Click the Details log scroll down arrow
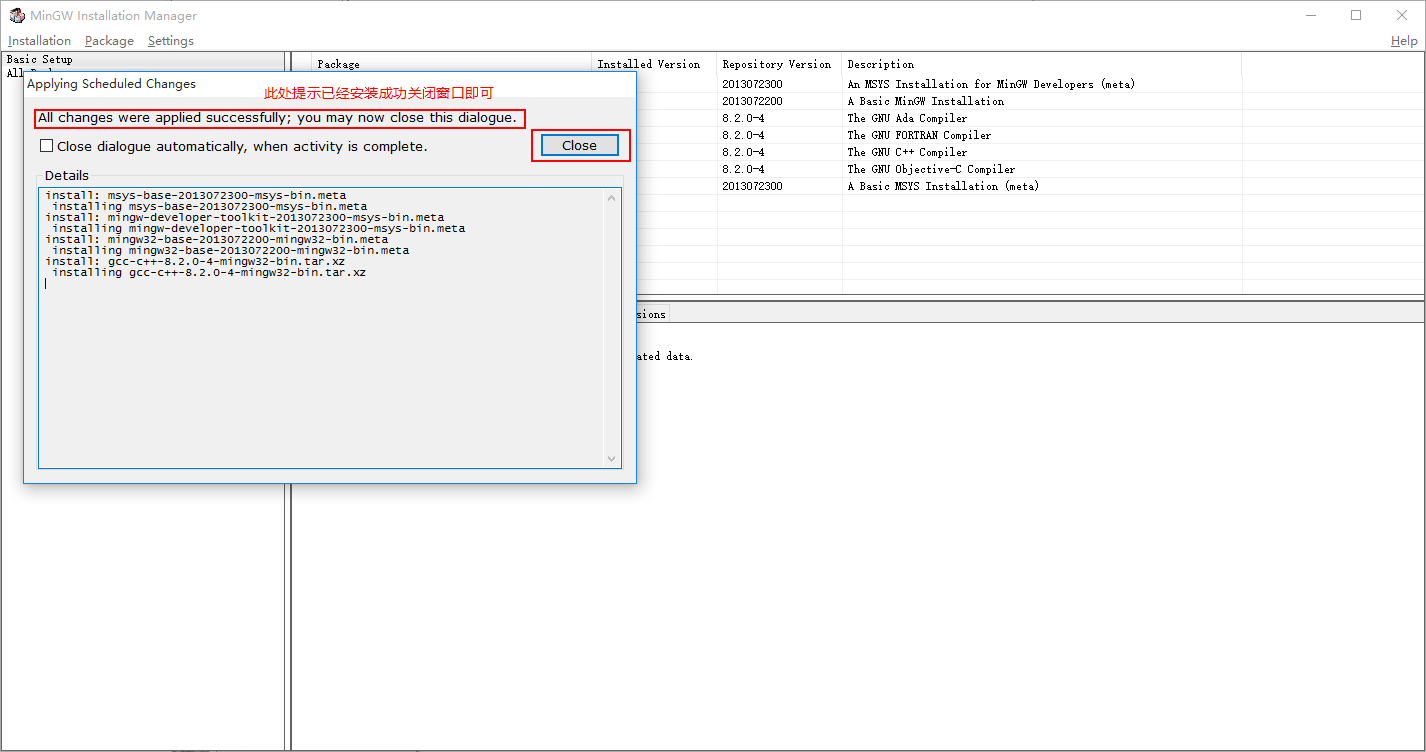The width and height of the screenshot is (1426, 752). 612,459
